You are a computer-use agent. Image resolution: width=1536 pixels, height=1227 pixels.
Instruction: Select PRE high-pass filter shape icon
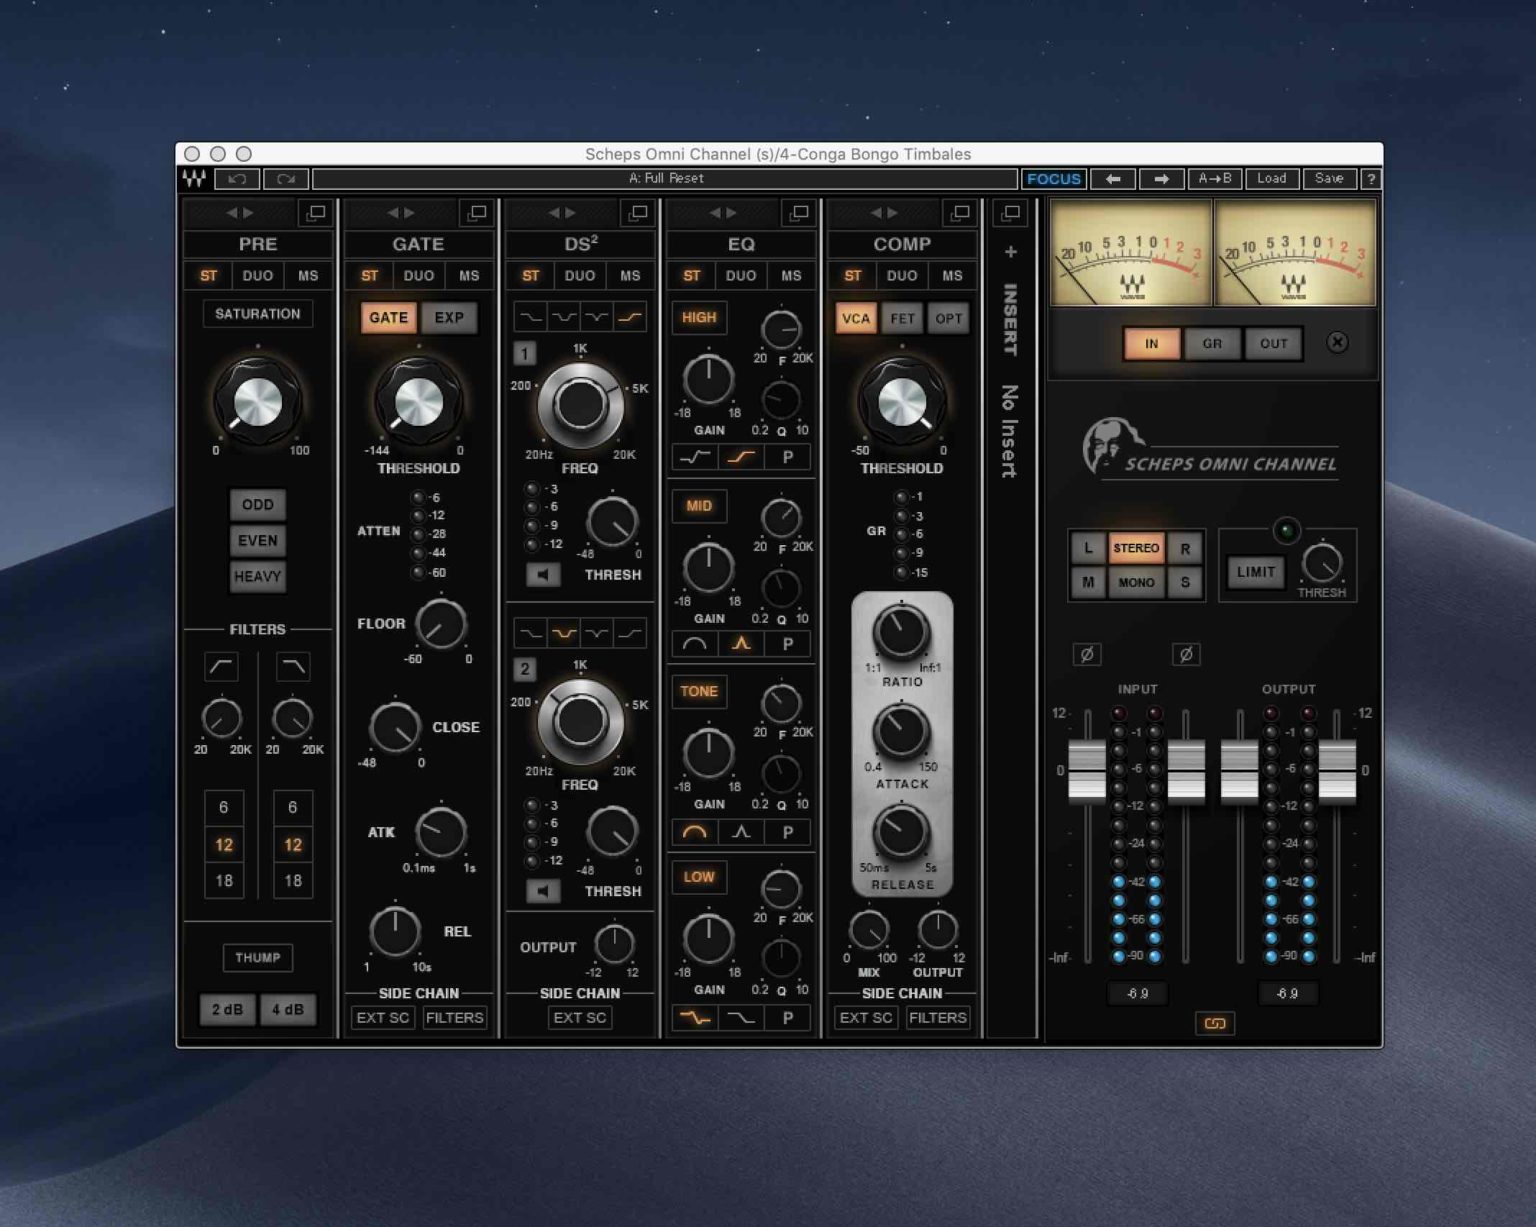221,666
